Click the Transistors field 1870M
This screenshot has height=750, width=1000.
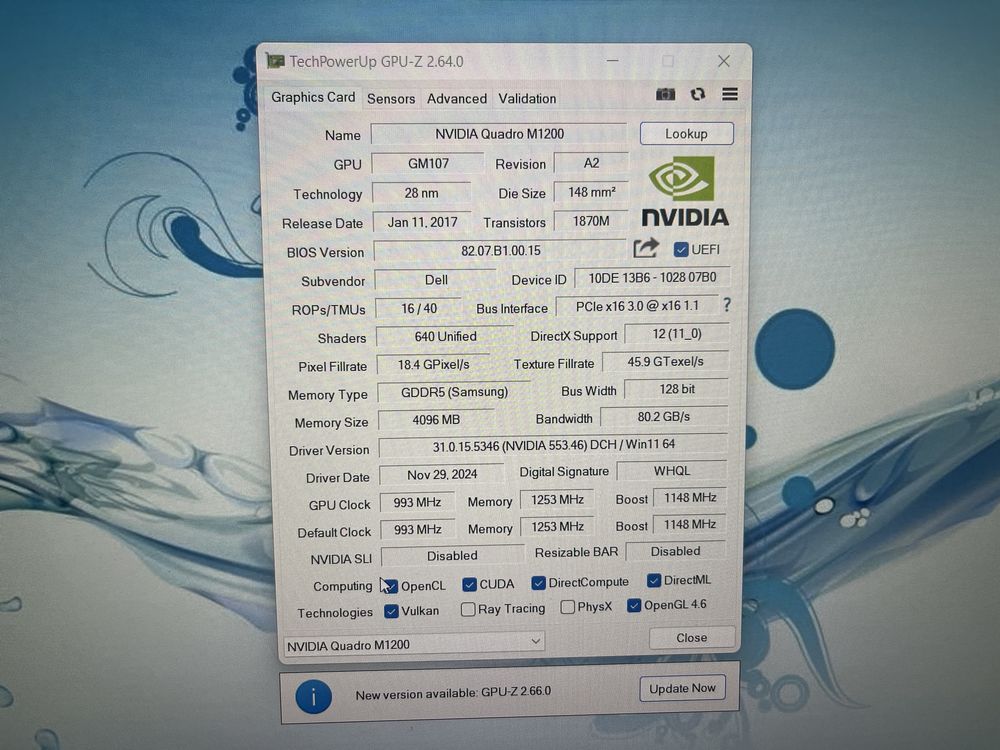(591, 221)
